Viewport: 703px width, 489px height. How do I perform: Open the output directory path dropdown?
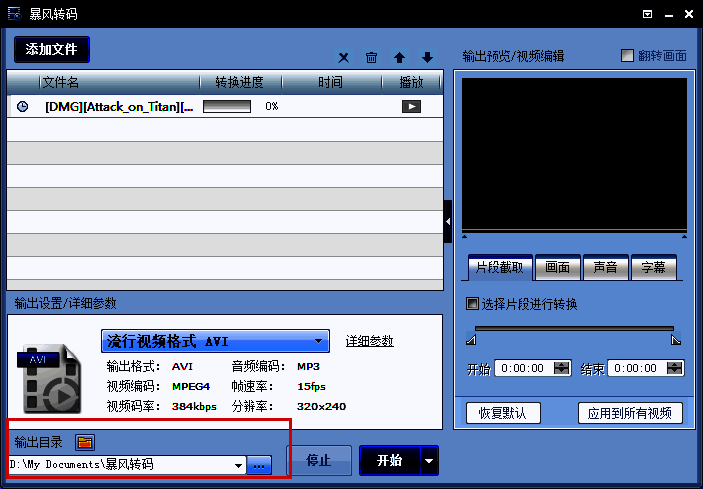coord(238,465)
